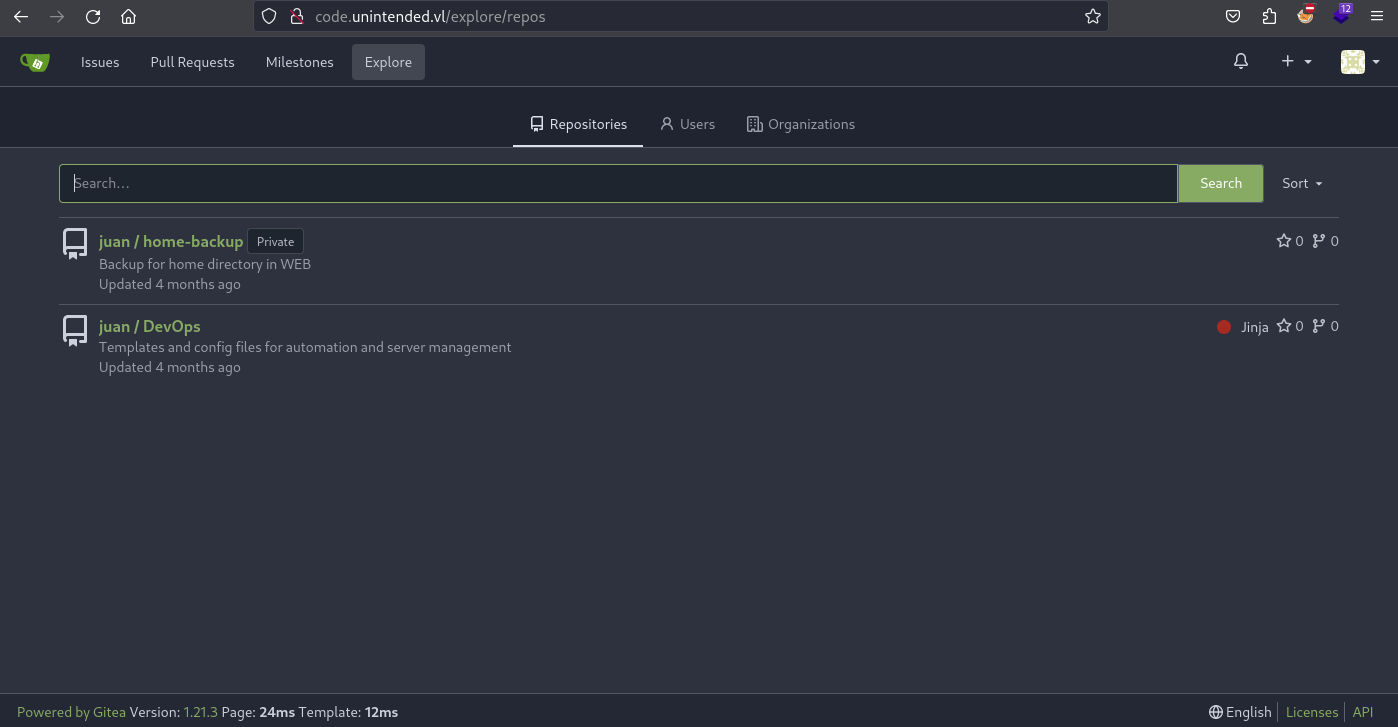Screen dimensions: 1398x727
Task: Expand the plus create-new dropdown
Action: 1296,62
